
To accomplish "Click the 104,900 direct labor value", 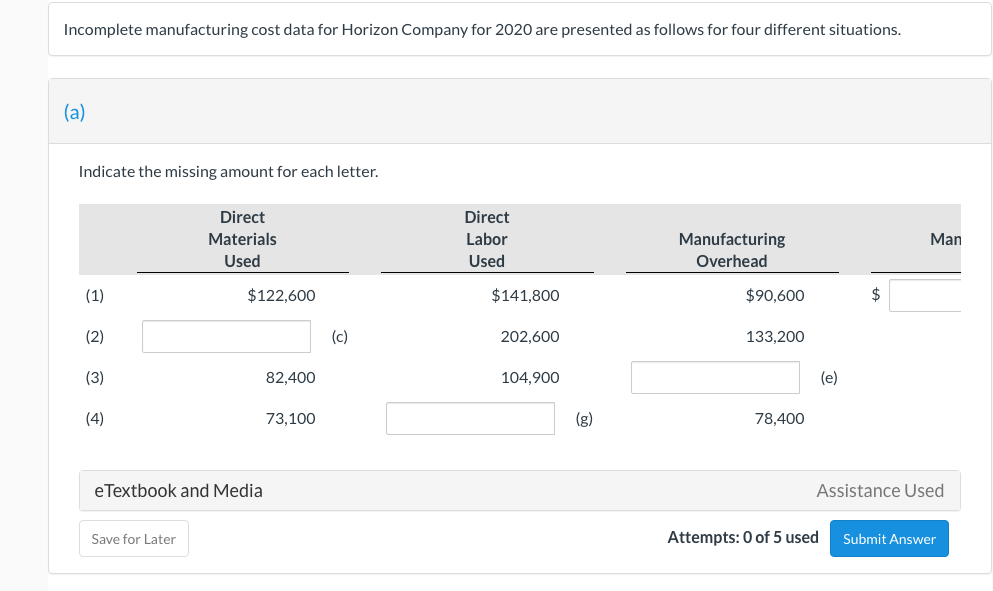I will tap(530, 378).
